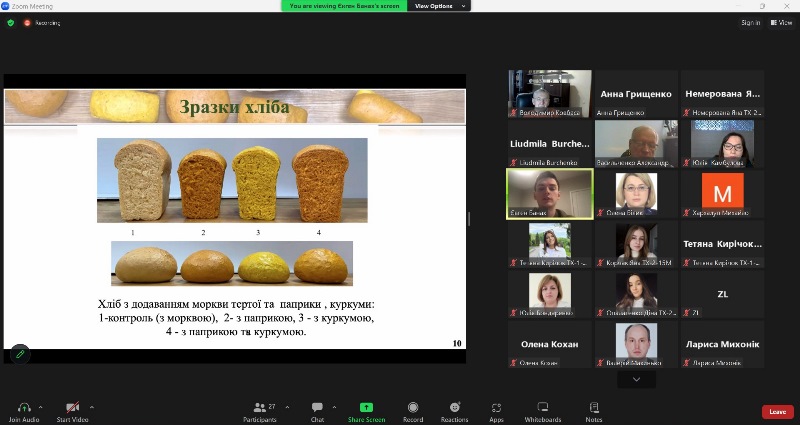Click the green encryption shield icon

click(11, 23)
